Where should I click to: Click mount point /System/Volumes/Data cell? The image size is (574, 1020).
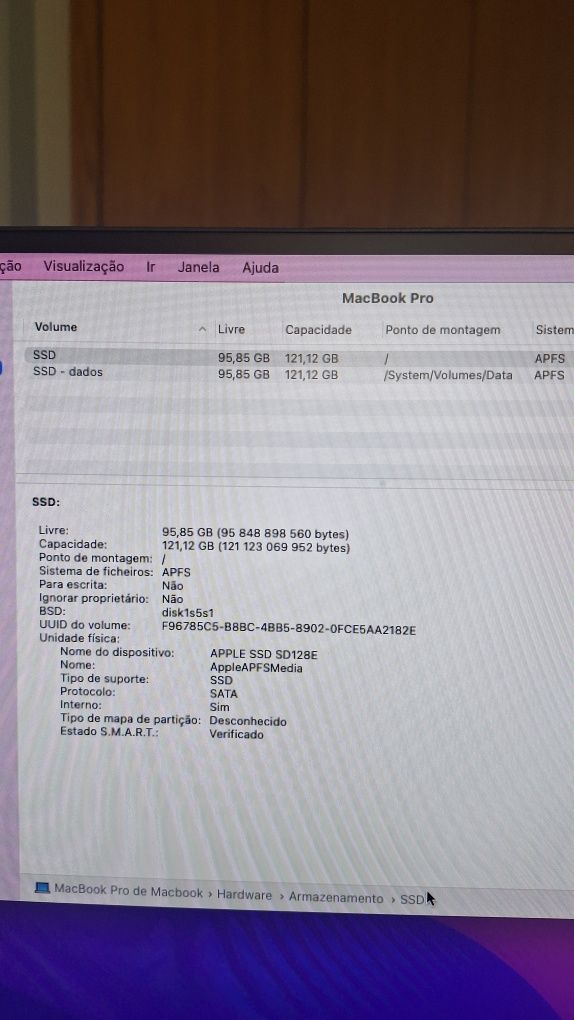point(448,375)
